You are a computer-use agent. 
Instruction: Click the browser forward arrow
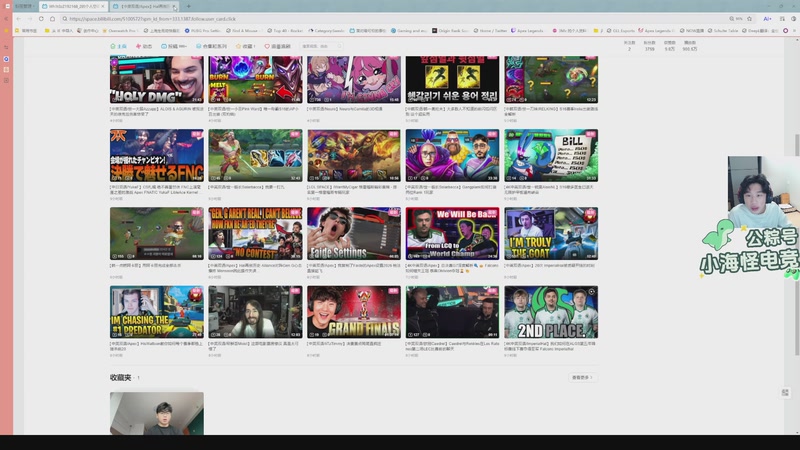30,19
